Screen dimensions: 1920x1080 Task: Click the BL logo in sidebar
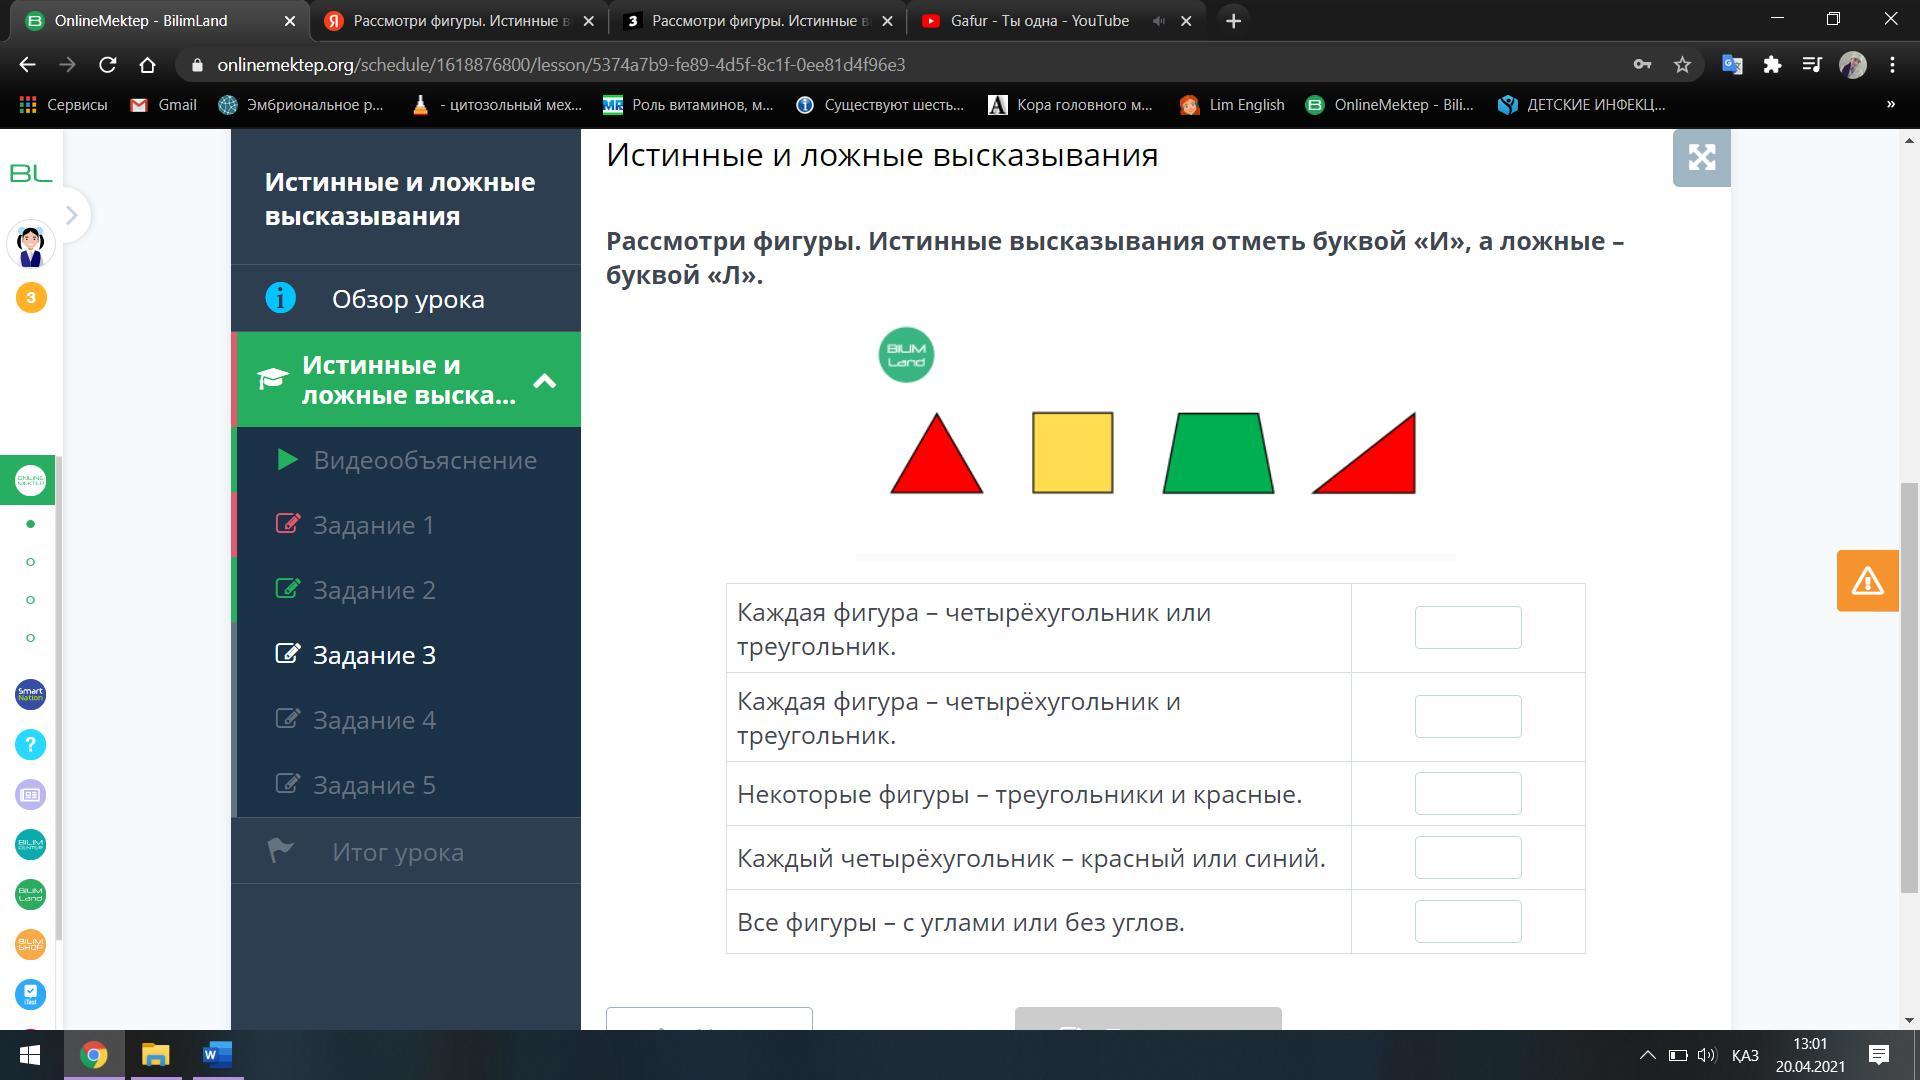(30, 174)
